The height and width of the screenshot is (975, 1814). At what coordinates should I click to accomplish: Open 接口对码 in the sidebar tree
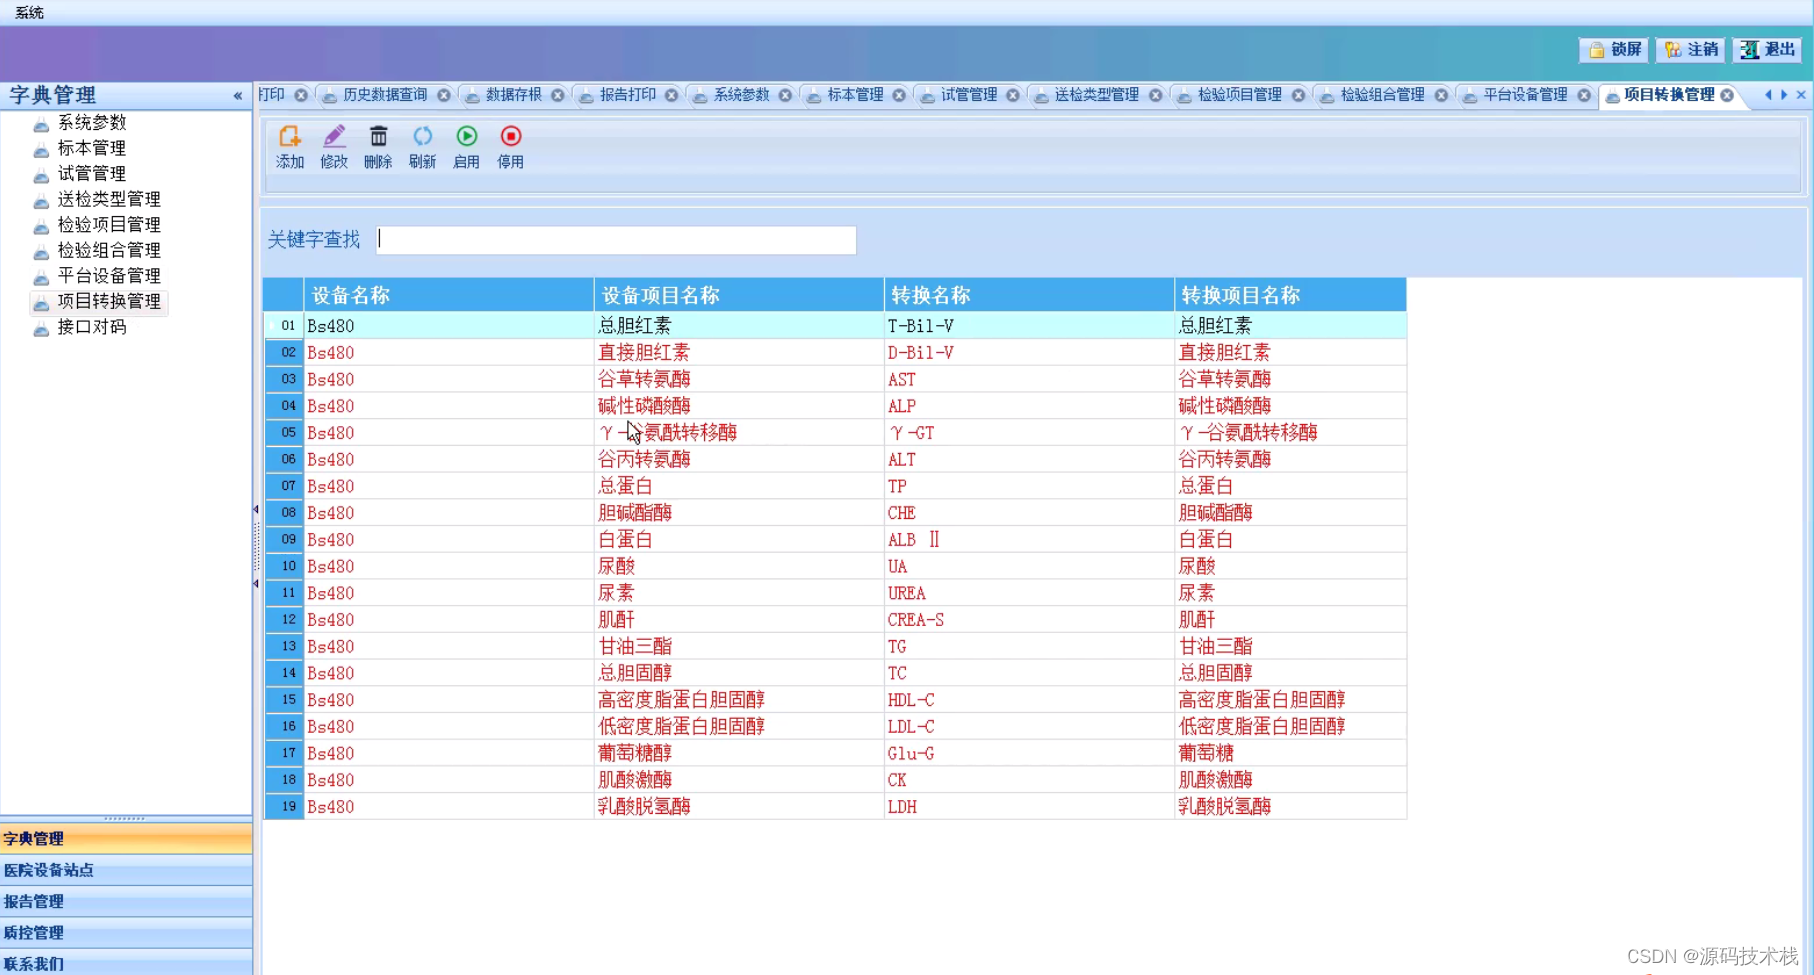(92, 327)
